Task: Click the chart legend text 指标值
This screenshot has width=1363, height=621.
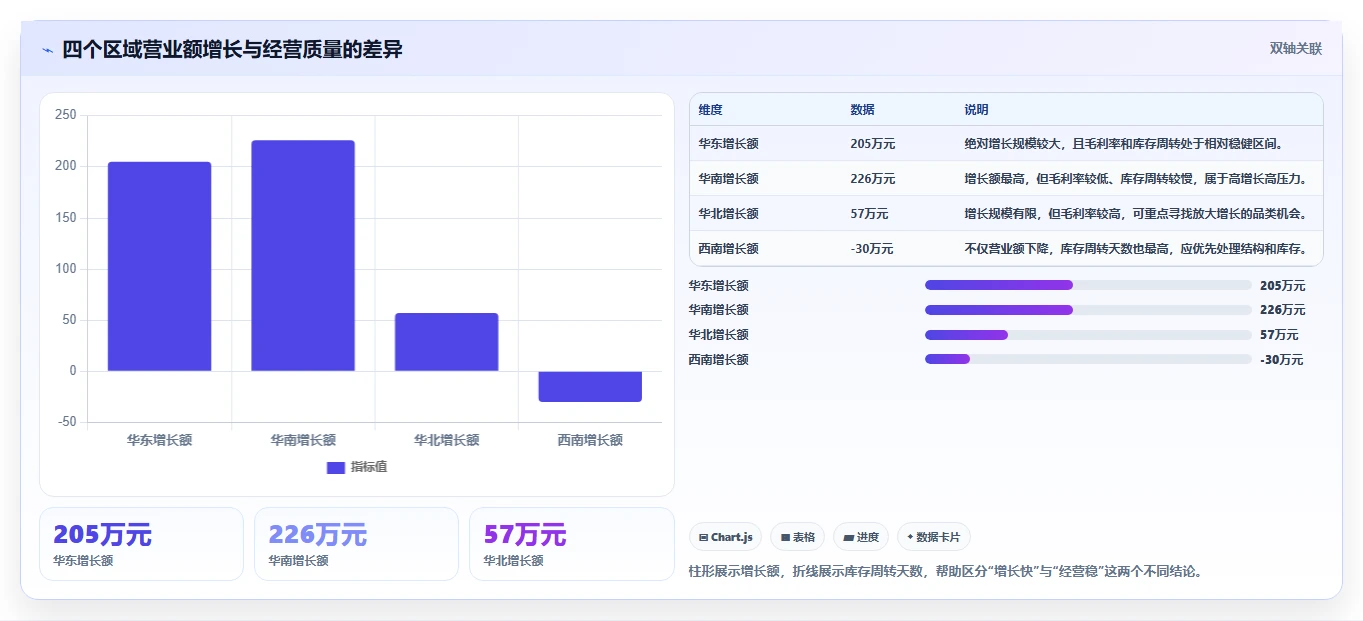Action: (x=369, y=467)
